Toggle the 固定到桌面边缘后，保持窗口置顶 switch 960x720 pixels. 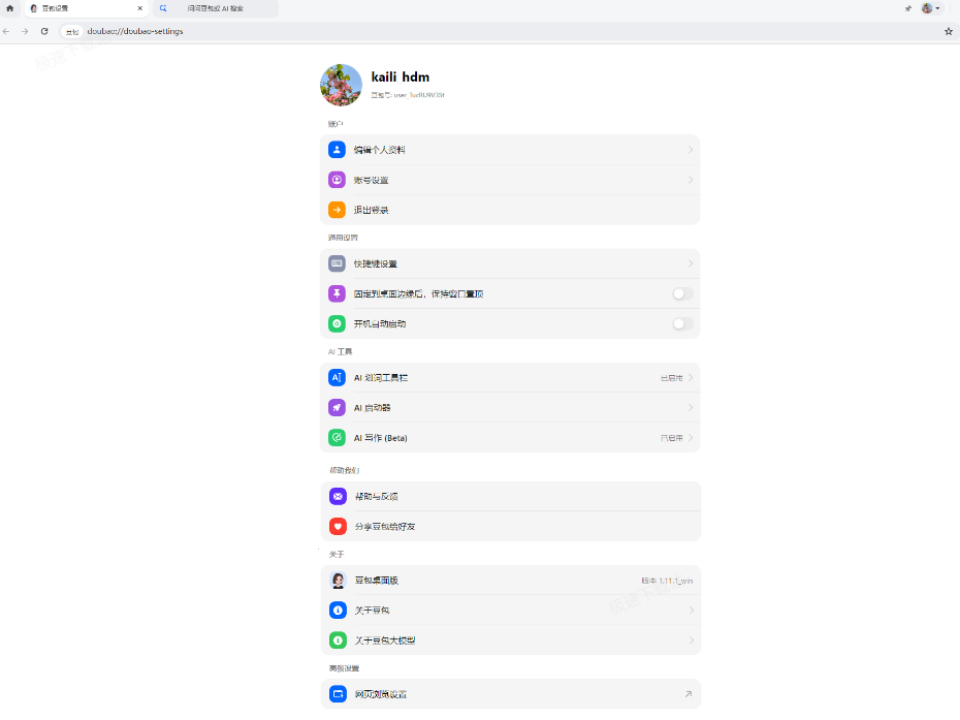coord(683,293)
